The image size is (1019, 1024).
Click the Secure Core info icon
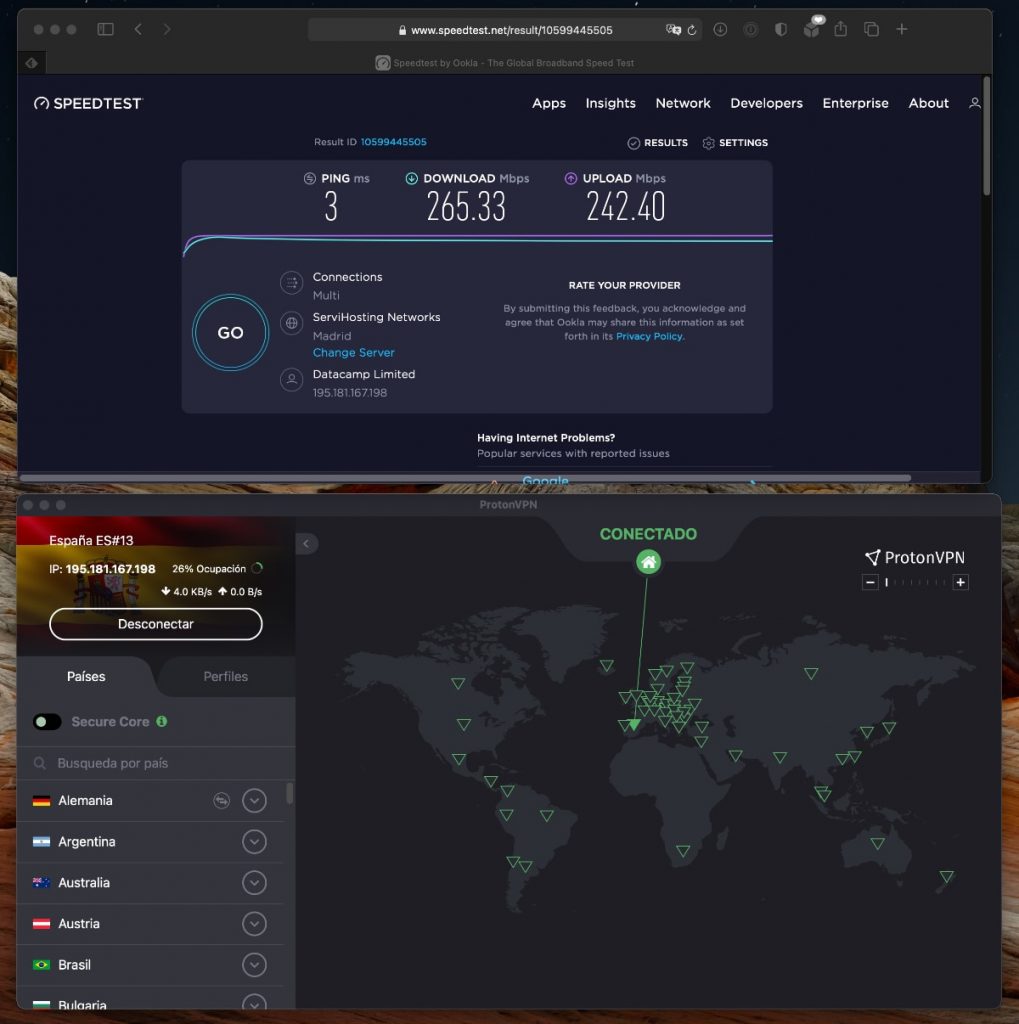click(161, 721)
